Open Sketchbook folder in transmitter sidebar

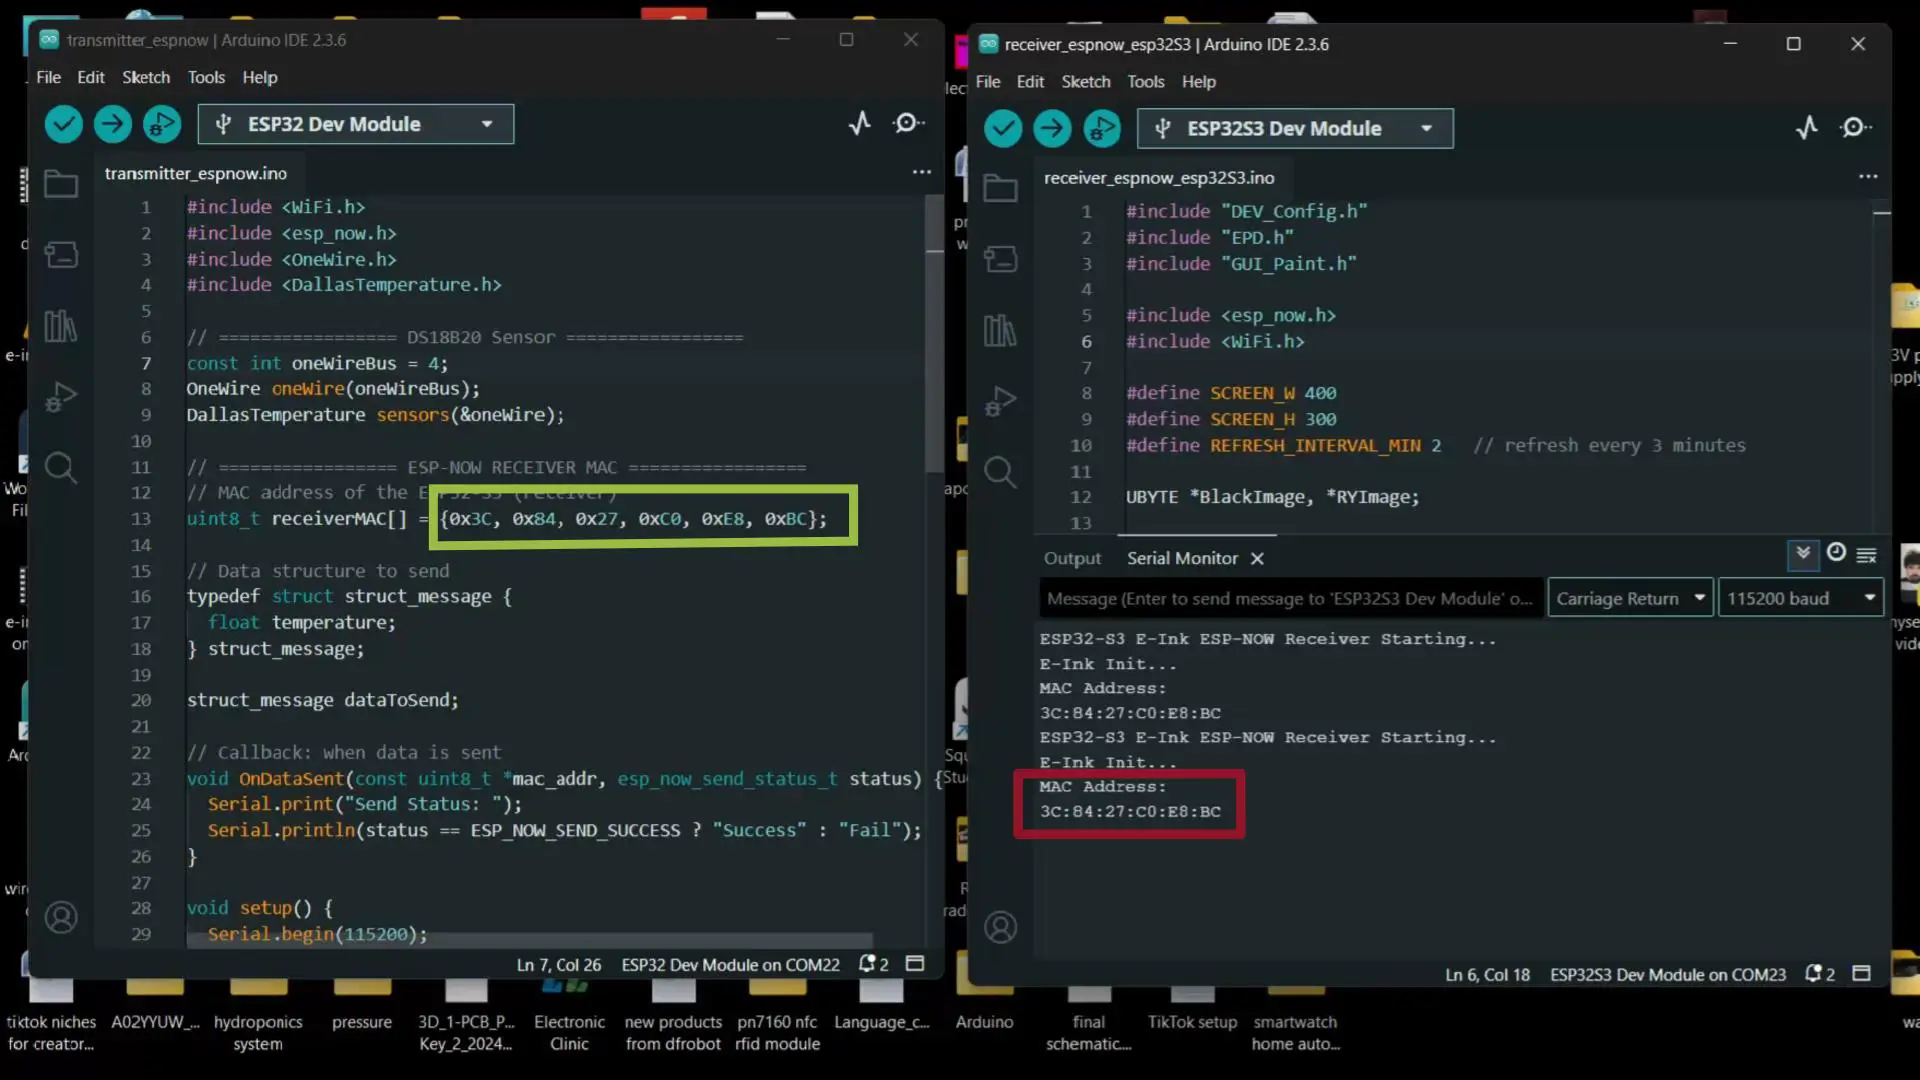point(61,184)
